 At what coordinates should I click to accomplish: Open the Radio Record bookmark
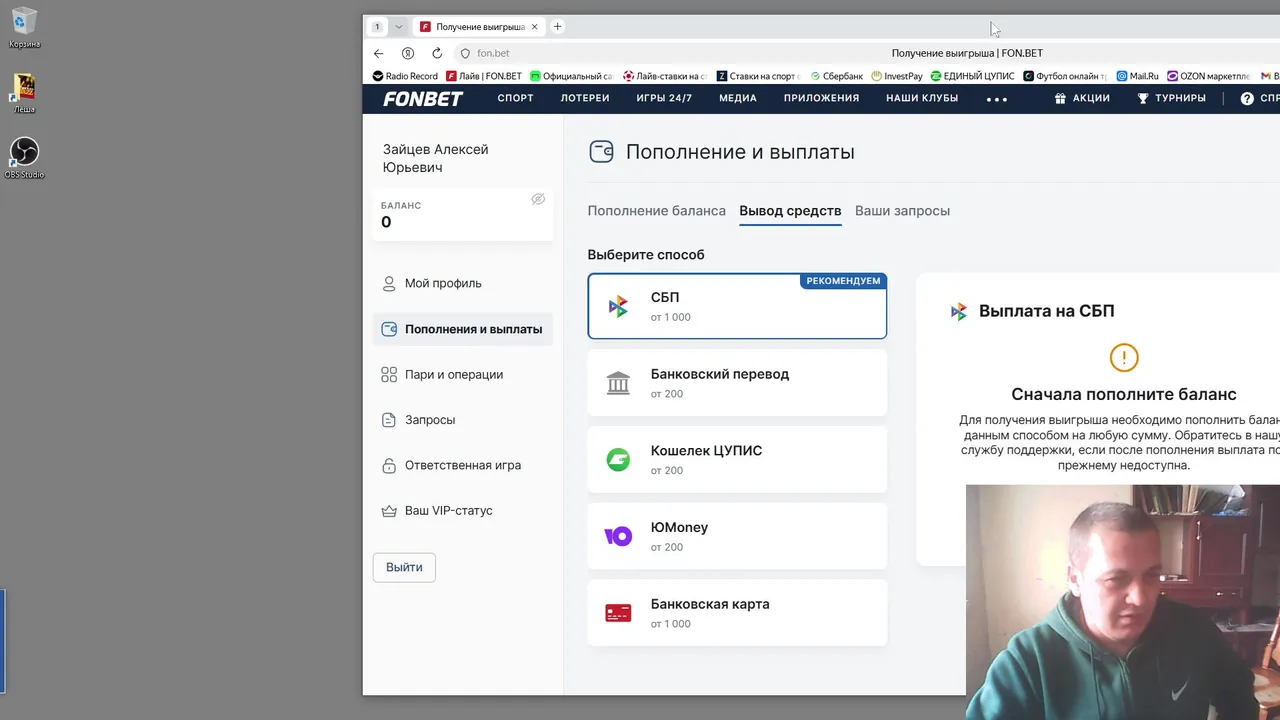coord(405,76)
